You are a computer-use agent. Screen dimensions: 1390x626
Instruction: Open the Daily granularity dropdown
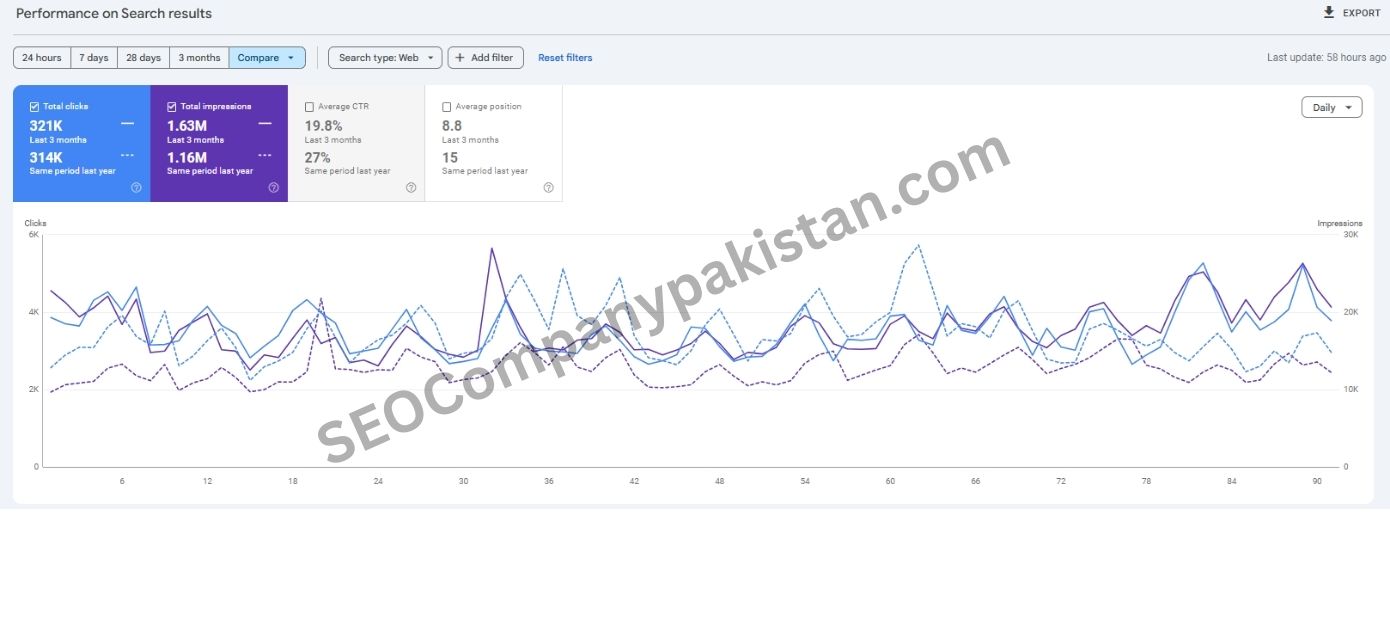(1330, 107)
